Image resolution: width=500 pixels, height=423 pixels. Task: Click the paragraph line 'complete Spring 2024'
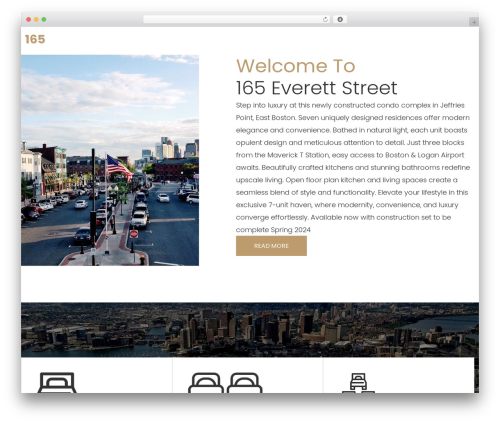[273, 230]
